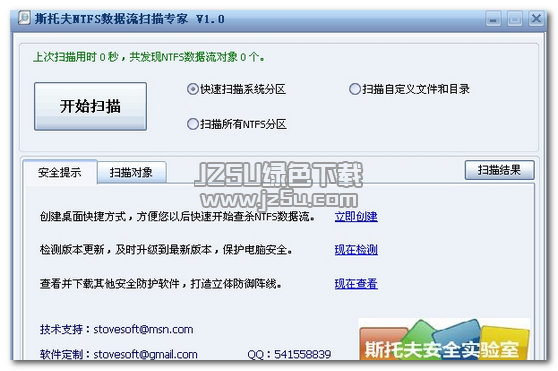Click the 现在检测 update link

coord(356,250)
